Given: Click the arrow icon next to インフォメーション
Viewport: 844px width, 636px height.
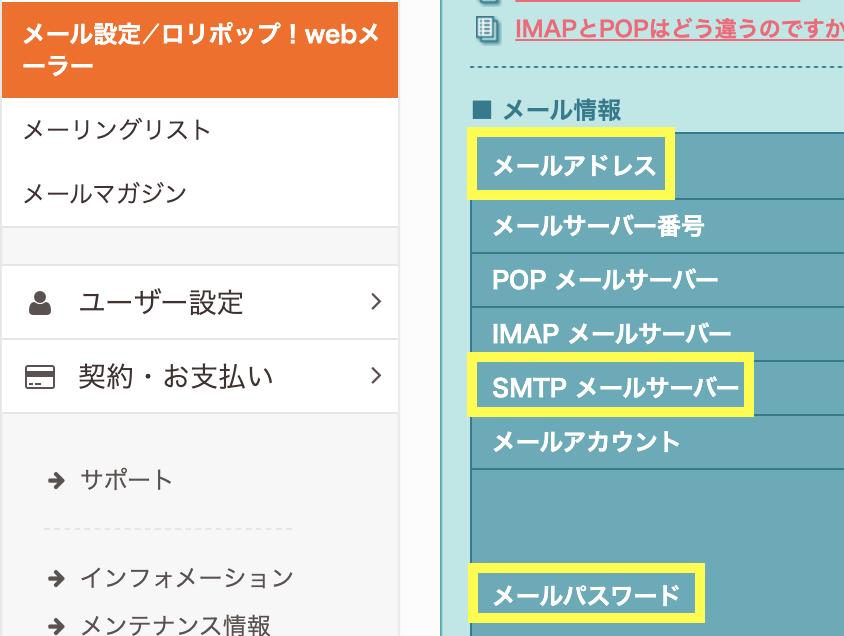Looking at the screenshot, I should [x=56, y=578].
